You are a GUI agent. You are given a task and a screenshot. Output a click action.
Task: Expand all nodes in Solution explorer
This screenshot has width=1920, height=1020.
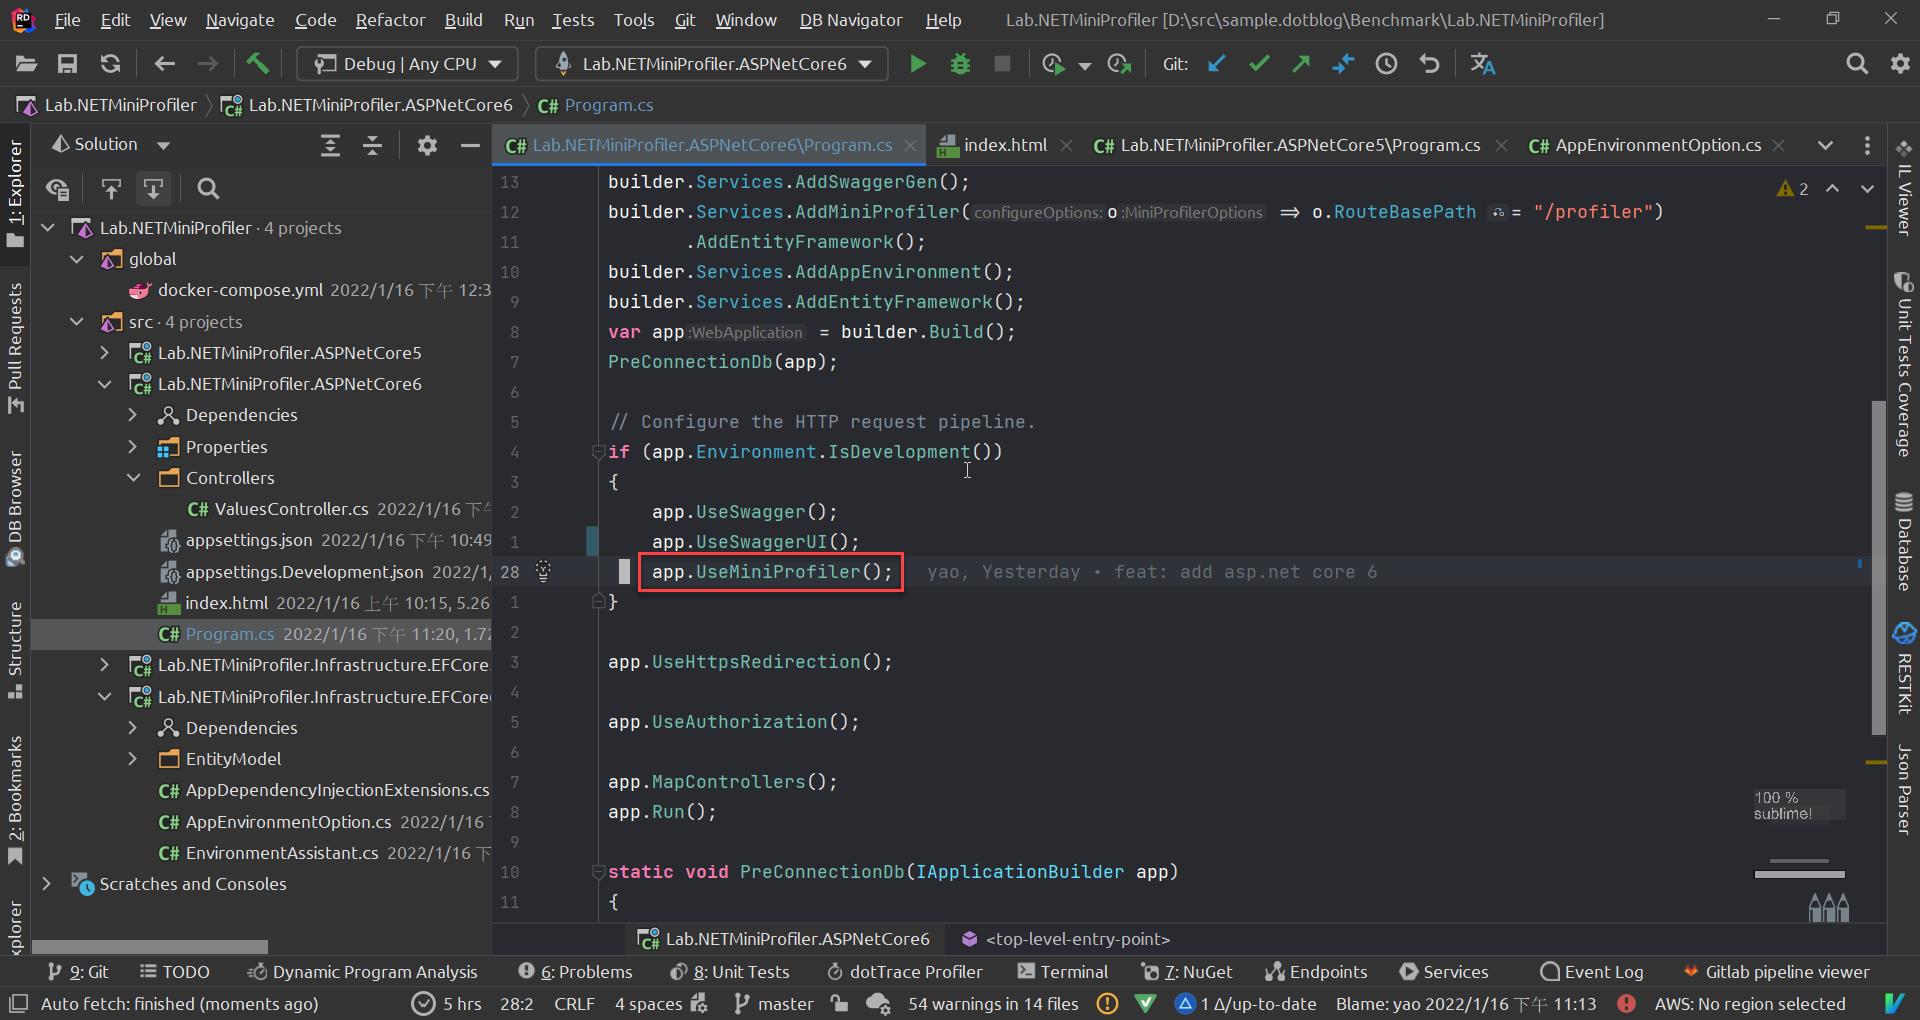[330, 145]
